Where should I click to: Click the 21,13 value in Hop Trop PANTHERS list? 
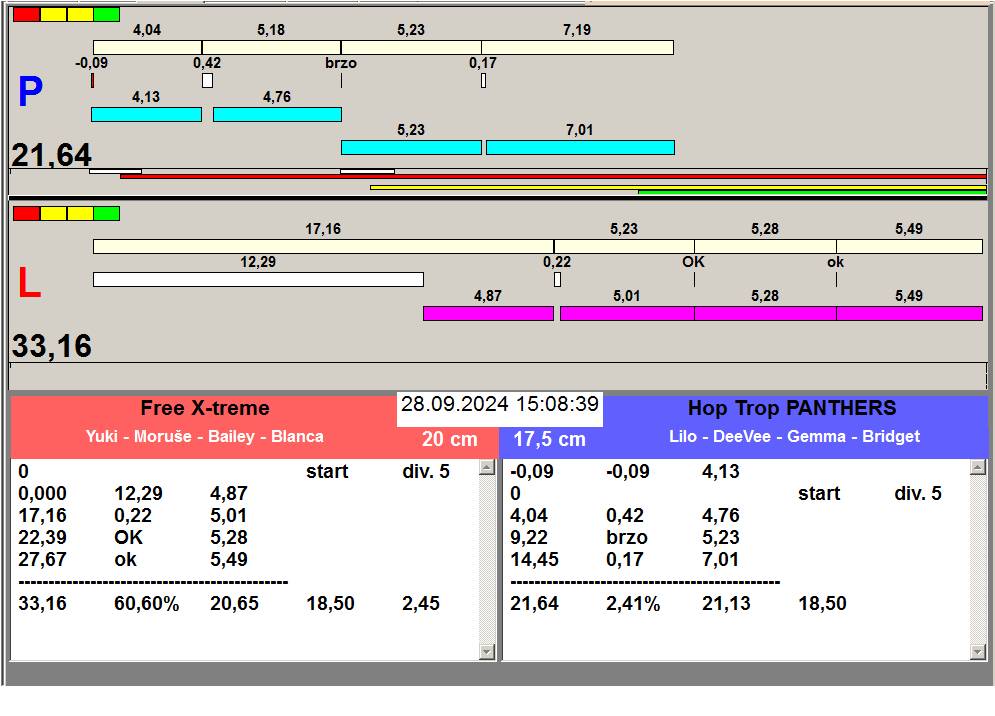[726, 604]
